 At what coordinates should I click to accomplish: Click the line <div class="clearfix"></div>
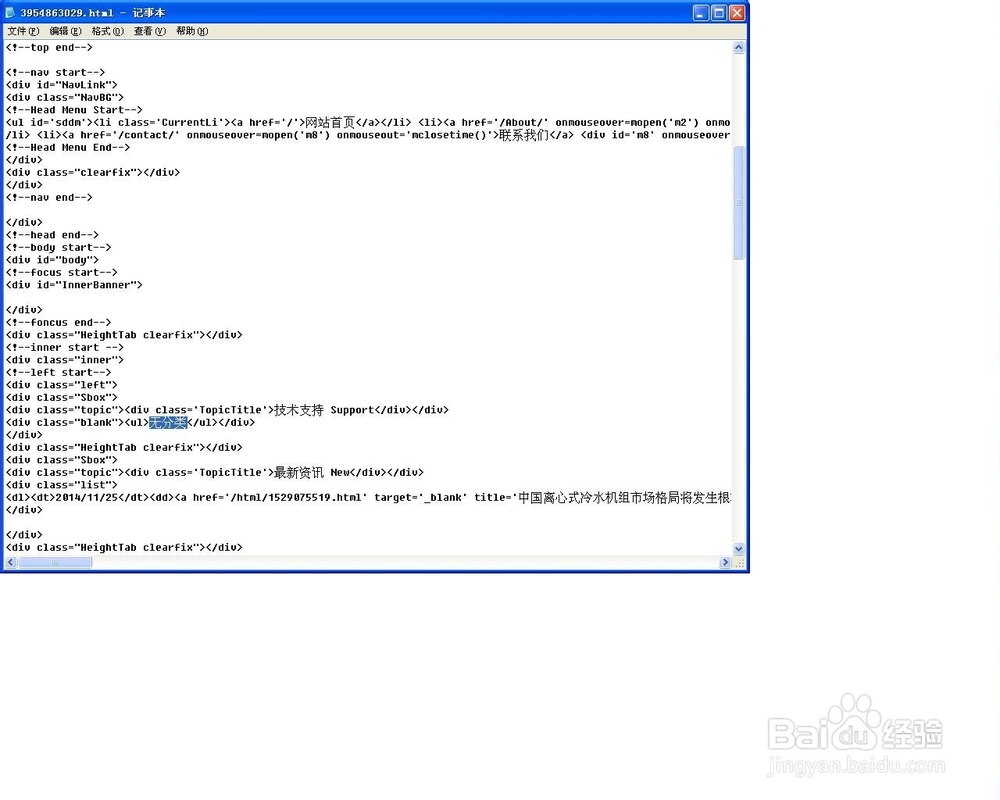[x=93, y=172]
